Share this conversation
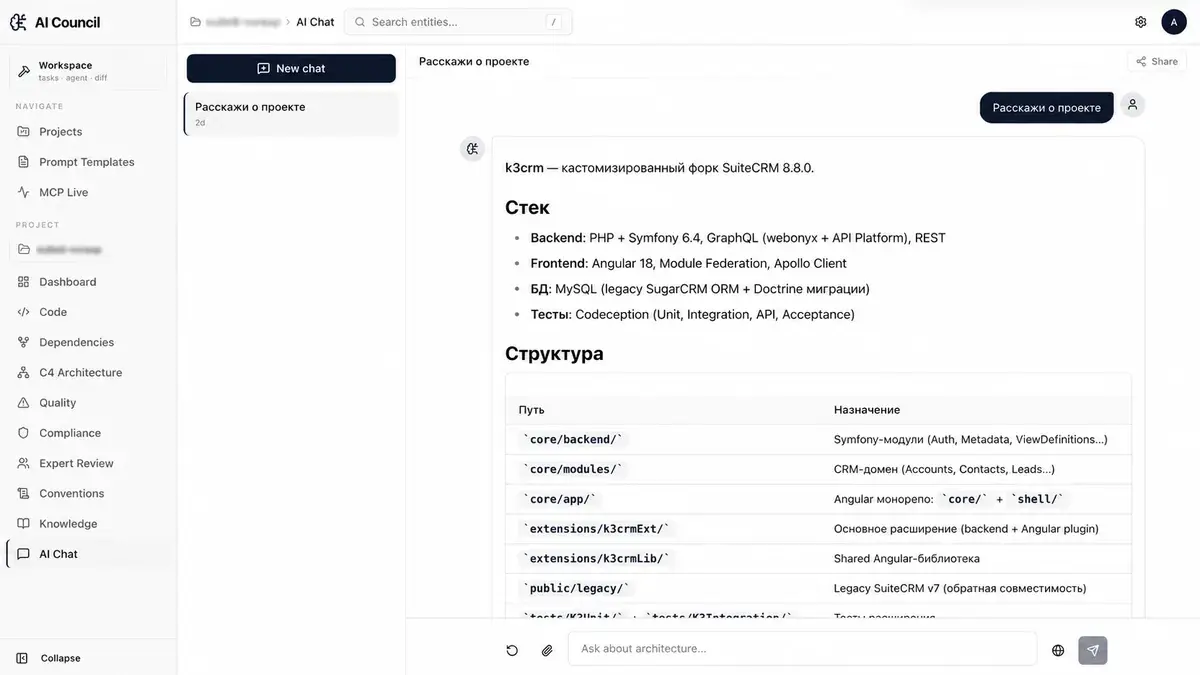Image resolution: width=1200 pixels, height=675 pixels. tap(1157, 61)
